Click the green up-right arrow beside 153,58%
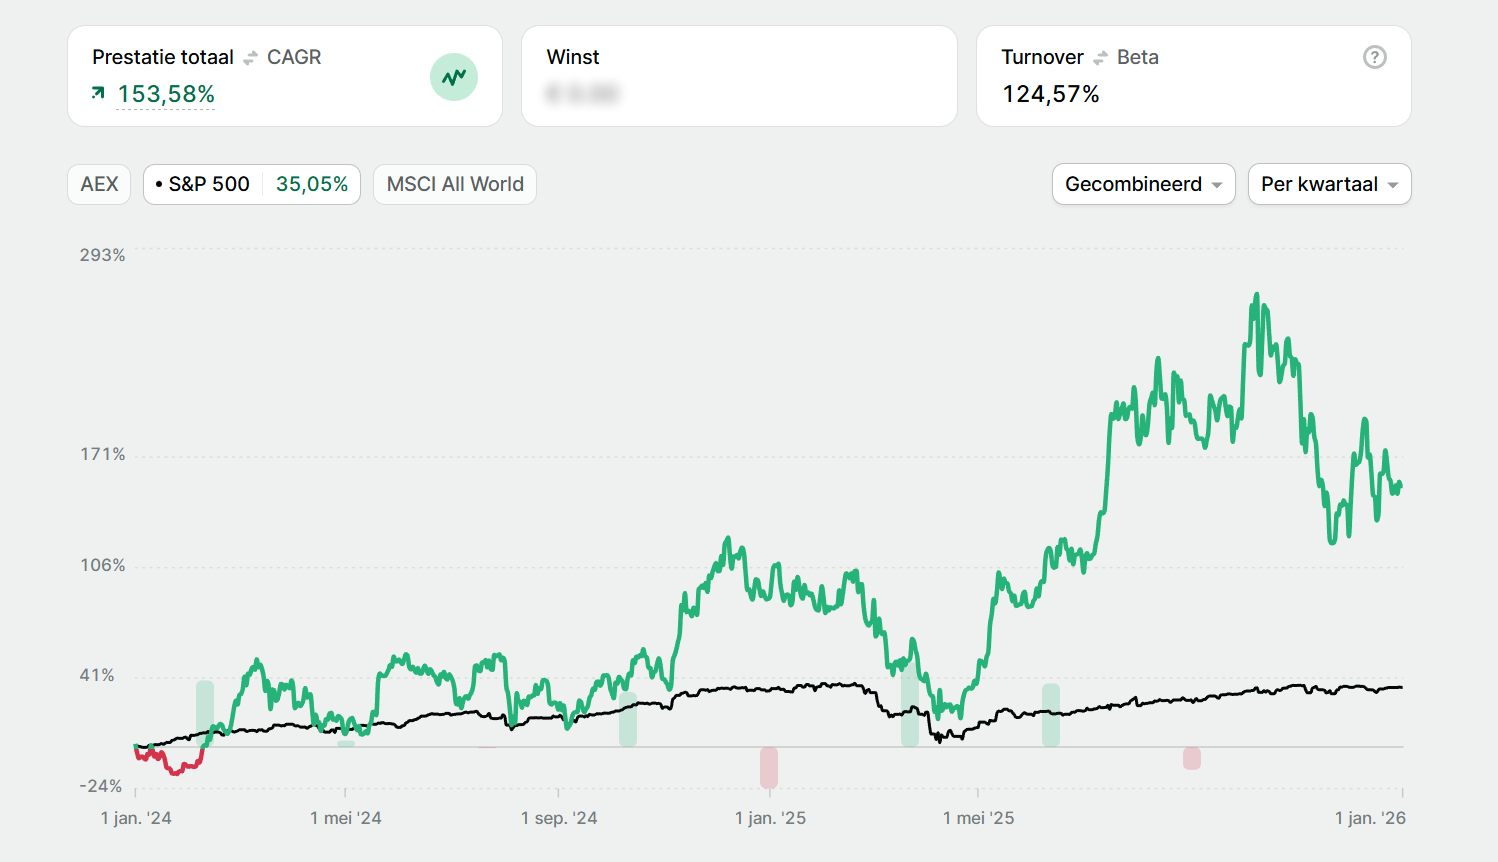 (x=98, y=93)
